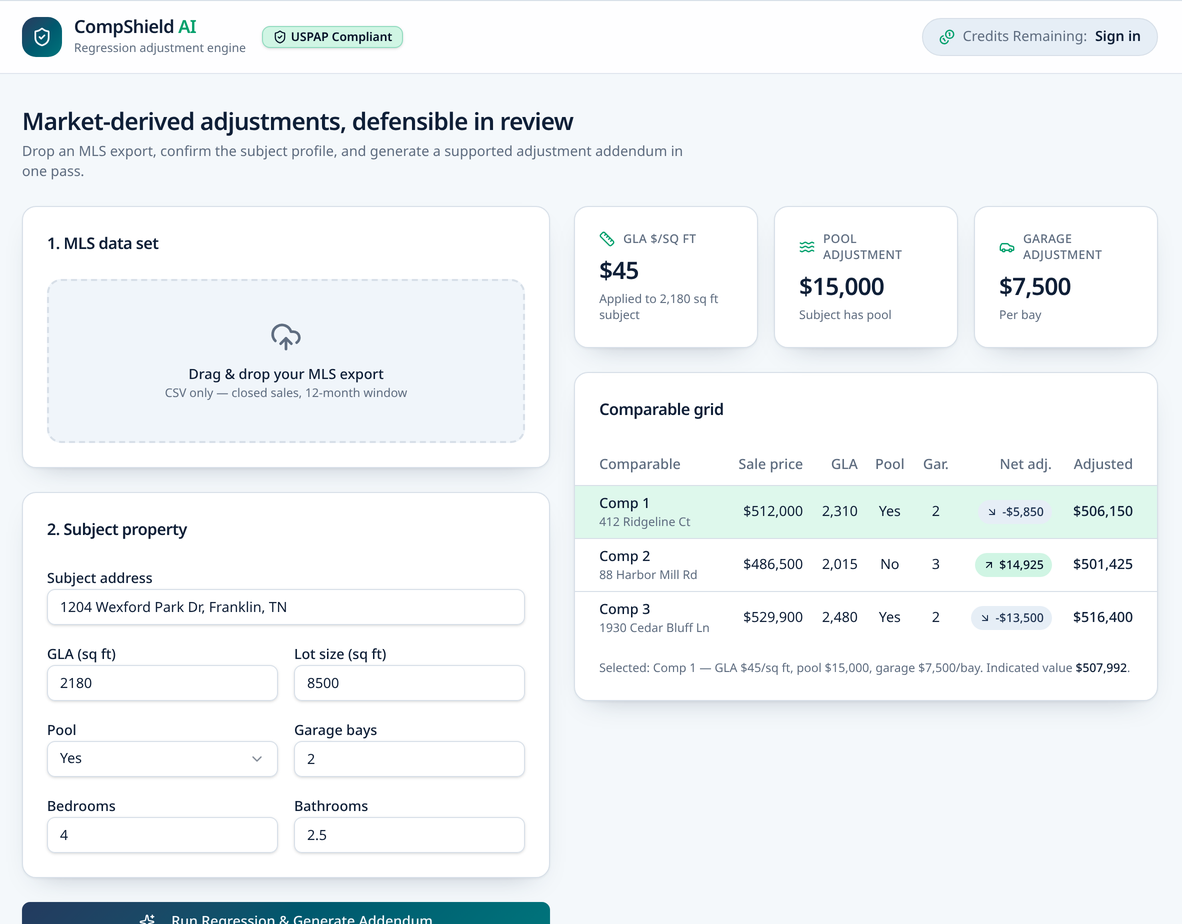Screen dimensions: 1182x924
Task: Click the Sale price column header
Action: 770,464
